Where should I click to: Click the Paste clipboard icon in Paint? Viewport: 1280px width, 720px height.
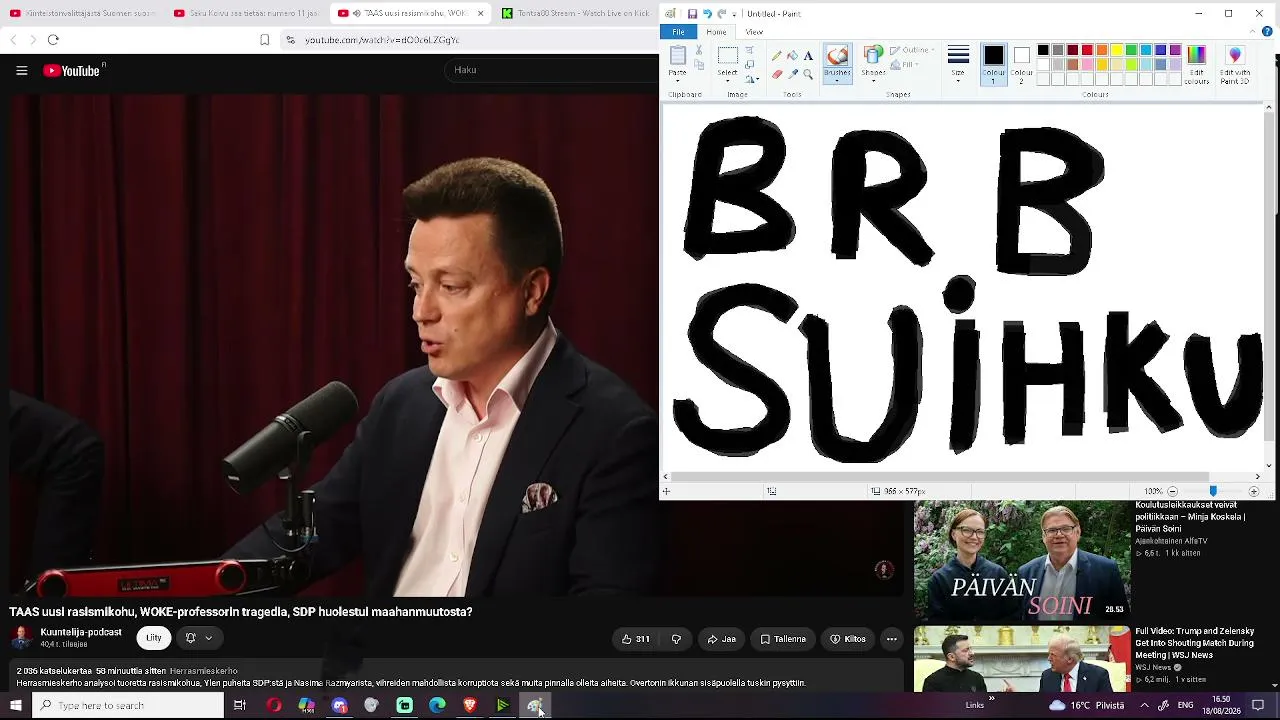(x=677, y=56)
